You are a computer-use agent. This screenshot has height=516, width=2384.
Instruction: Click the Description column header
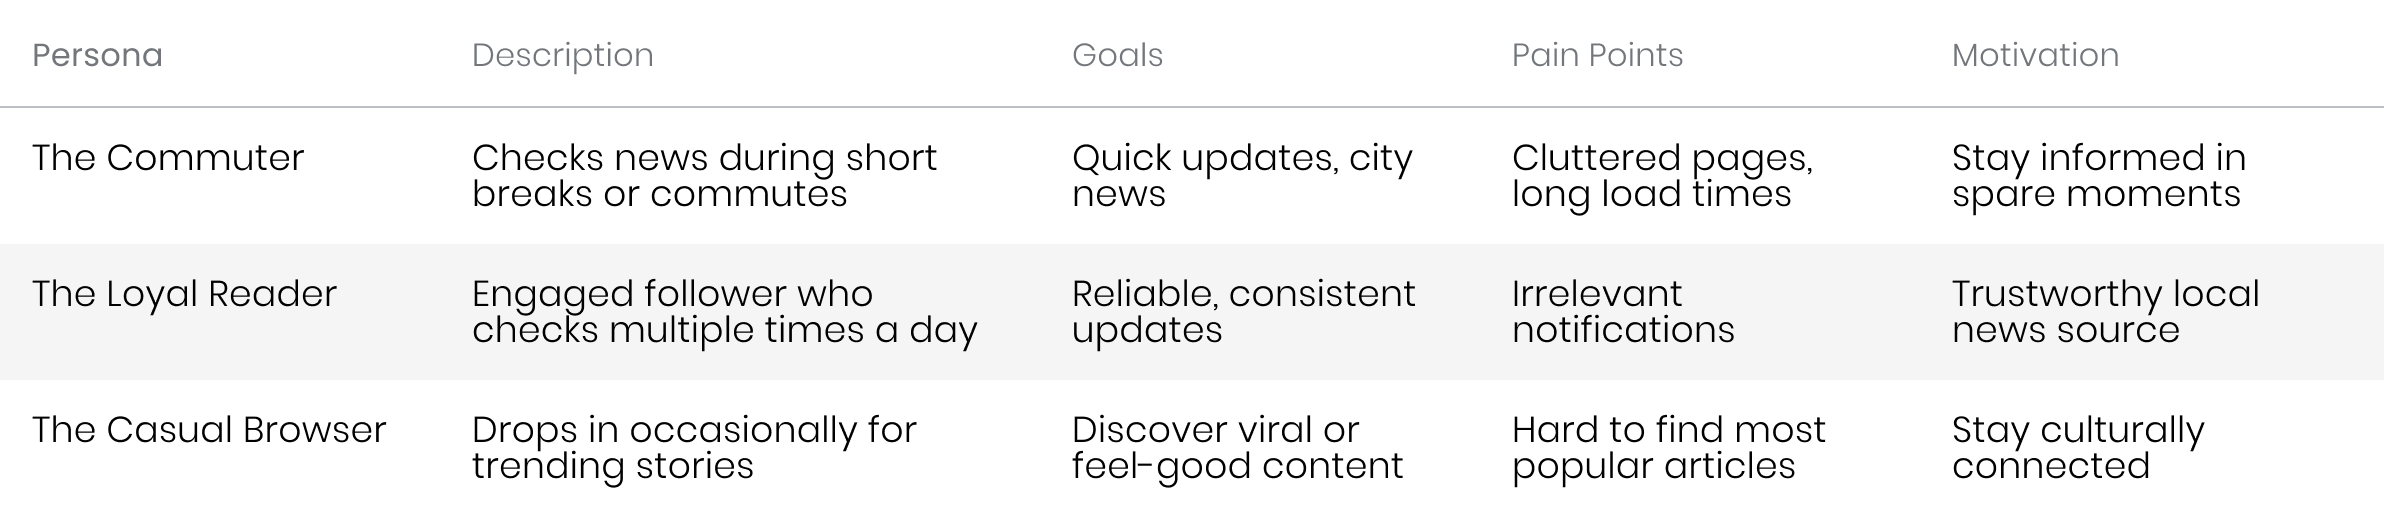click(563, 54)
